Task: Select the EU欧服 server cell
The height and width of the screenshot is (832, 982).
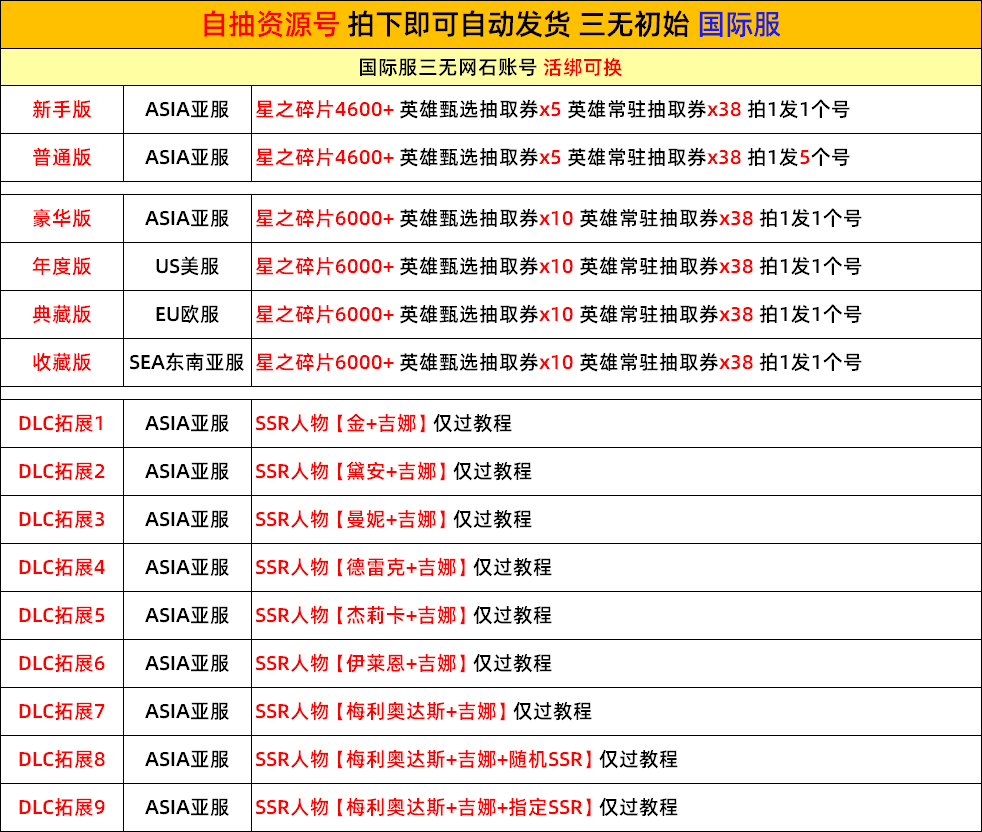Action: [x=187, y=314]
